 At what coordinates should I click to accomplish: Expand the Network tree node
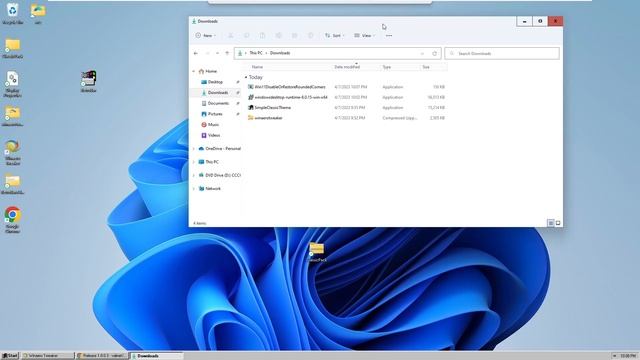click(193, 189)
